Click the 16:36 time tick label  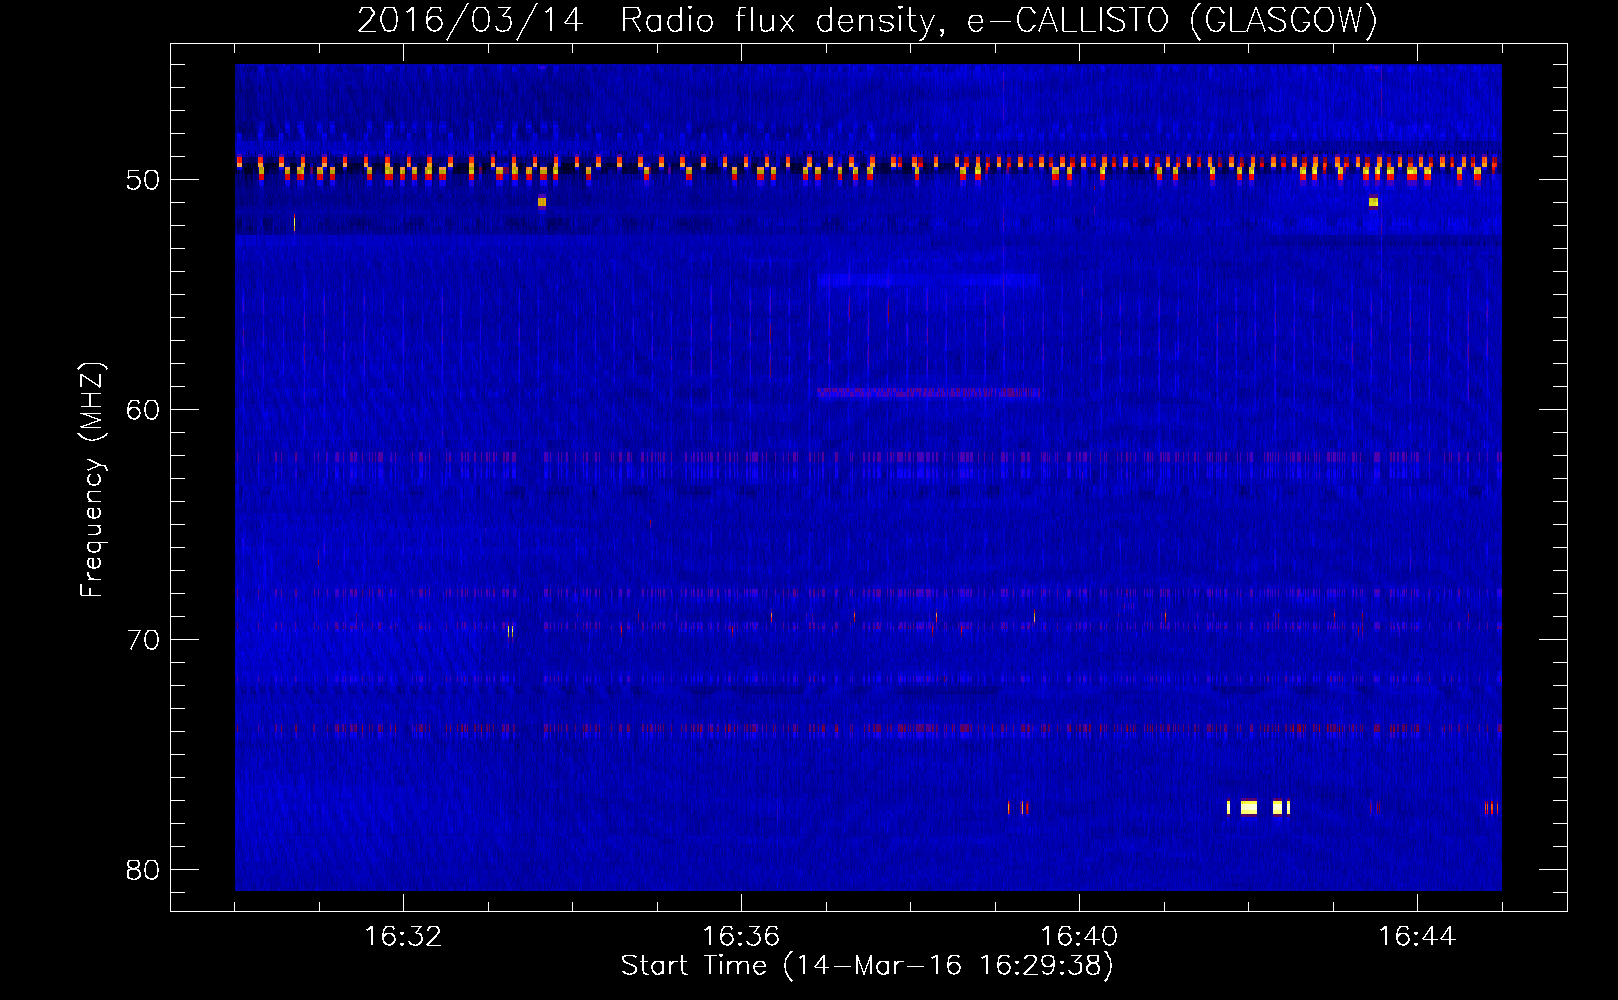tap(741, 937)
